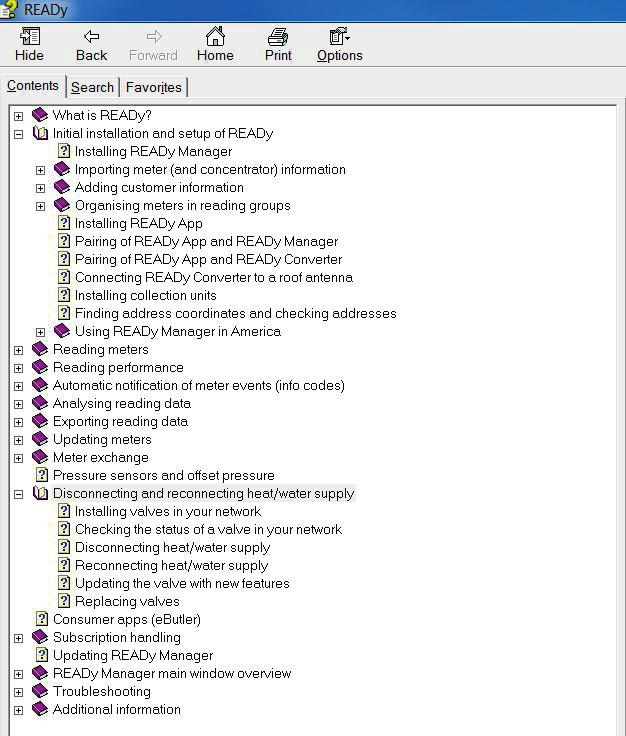The image size is (626, 736).
Task: Open Pairing of READy App and READy Manager
Action: pos(206,241)
